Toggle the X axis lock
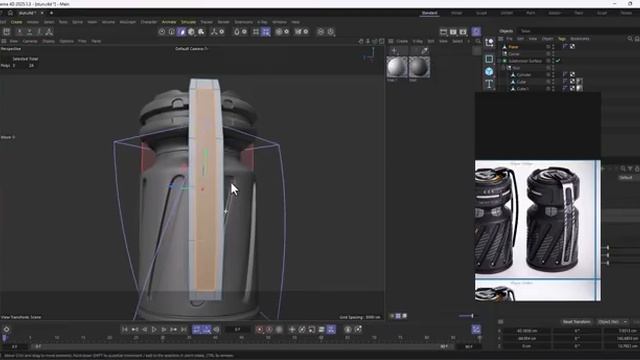Screen dimensions: 640x360 point(20,32)
